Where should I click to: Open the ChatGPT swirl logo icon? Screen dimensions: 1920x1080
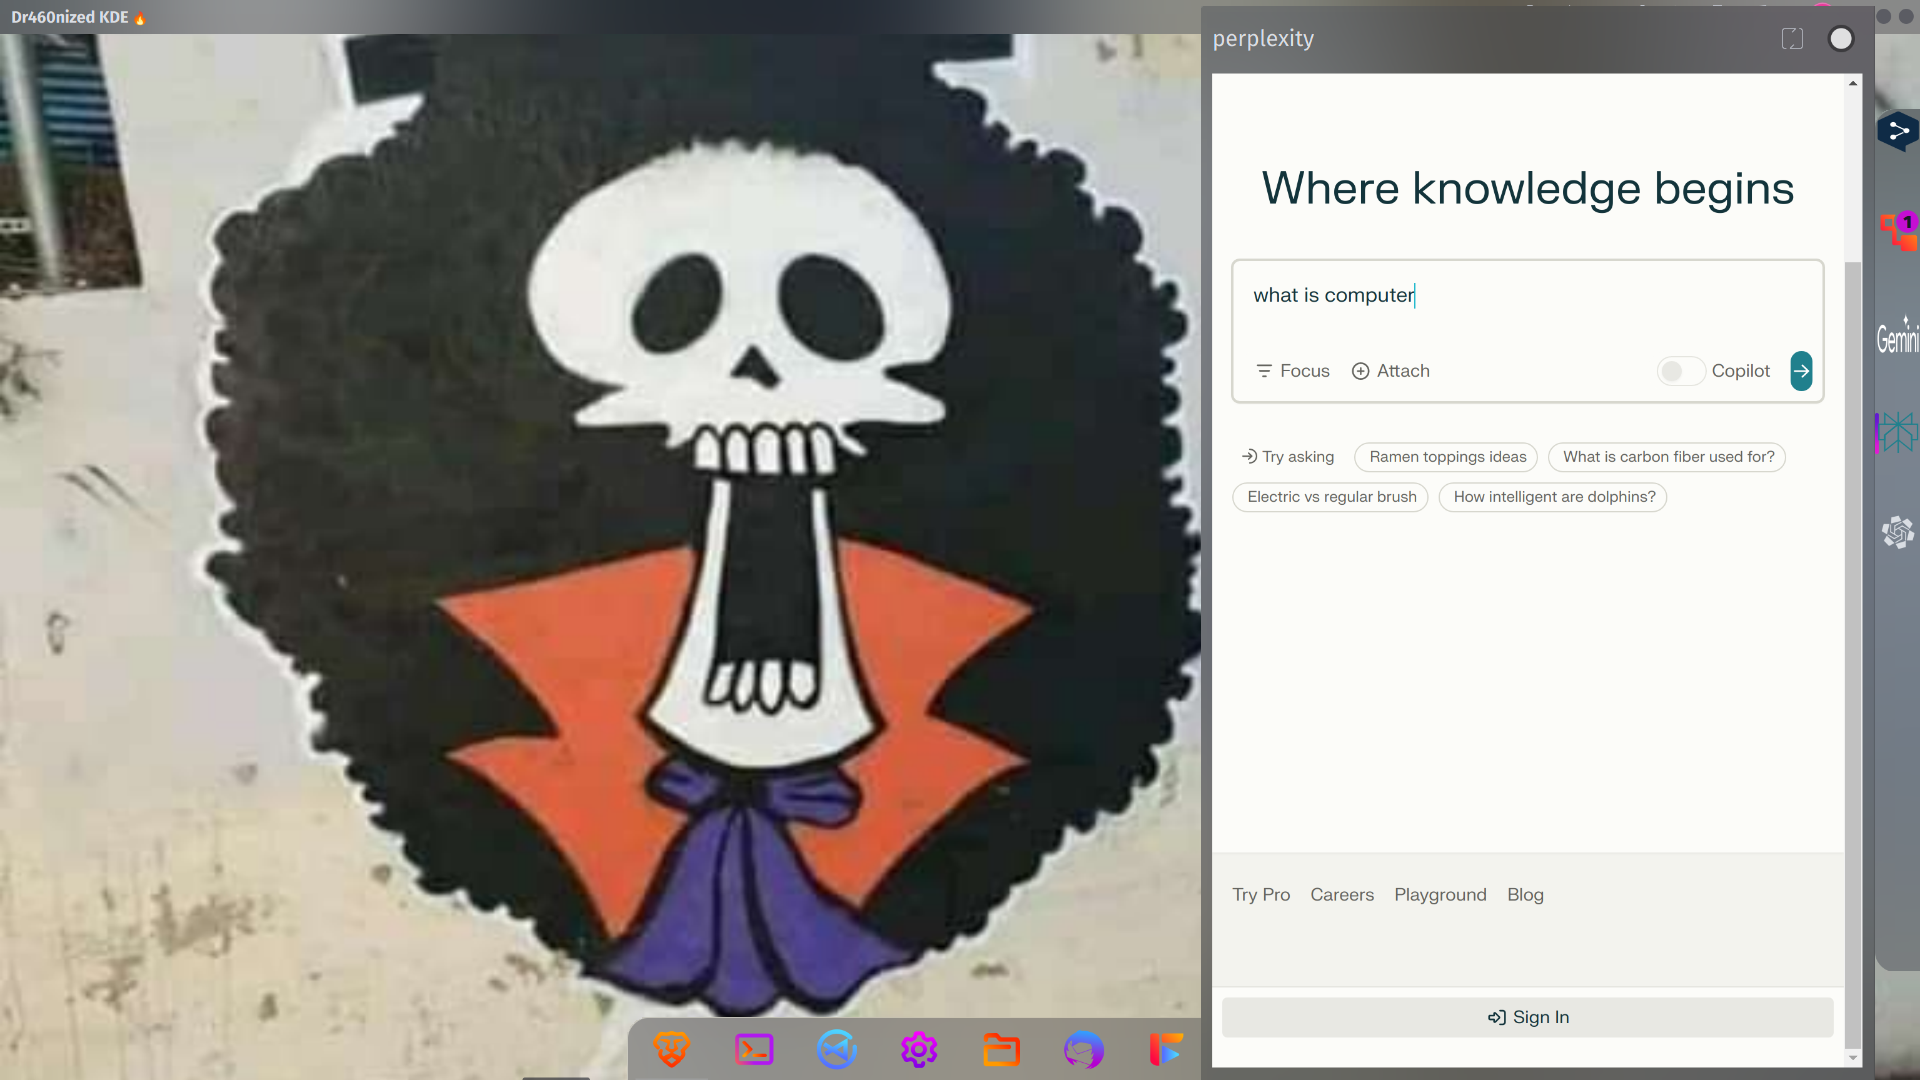[x=1897, y=532]
